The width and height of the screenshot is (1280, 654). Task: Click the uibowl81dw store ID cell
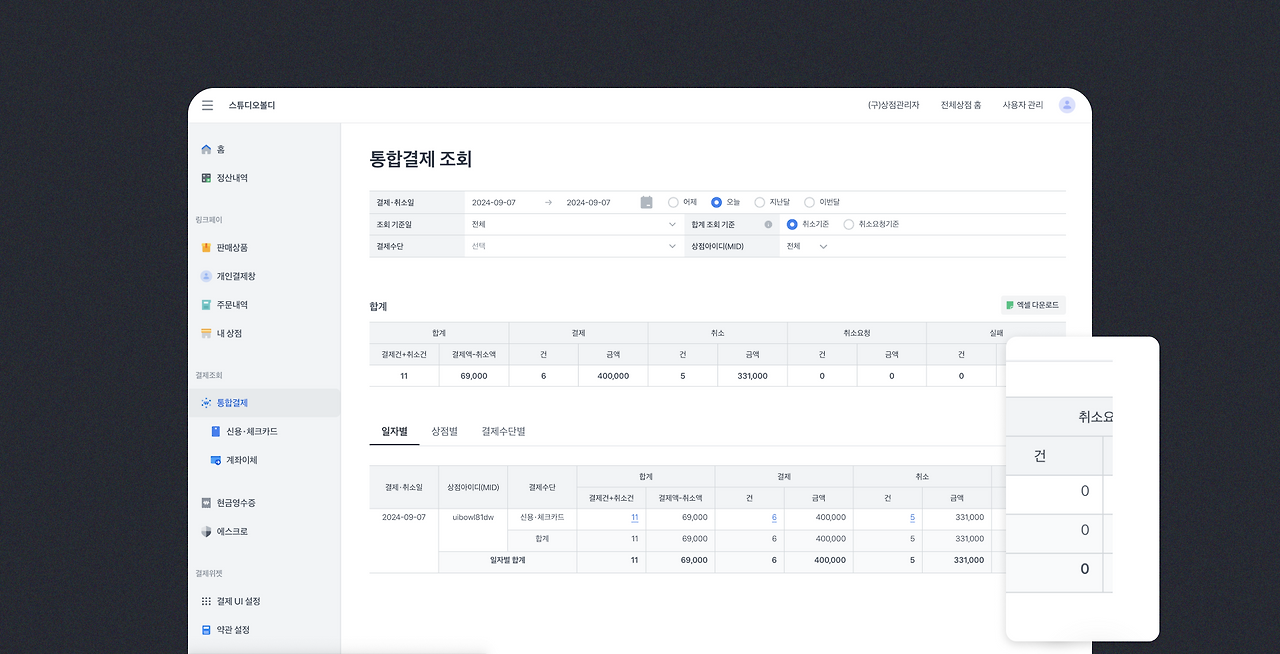[x=473, y=517]
